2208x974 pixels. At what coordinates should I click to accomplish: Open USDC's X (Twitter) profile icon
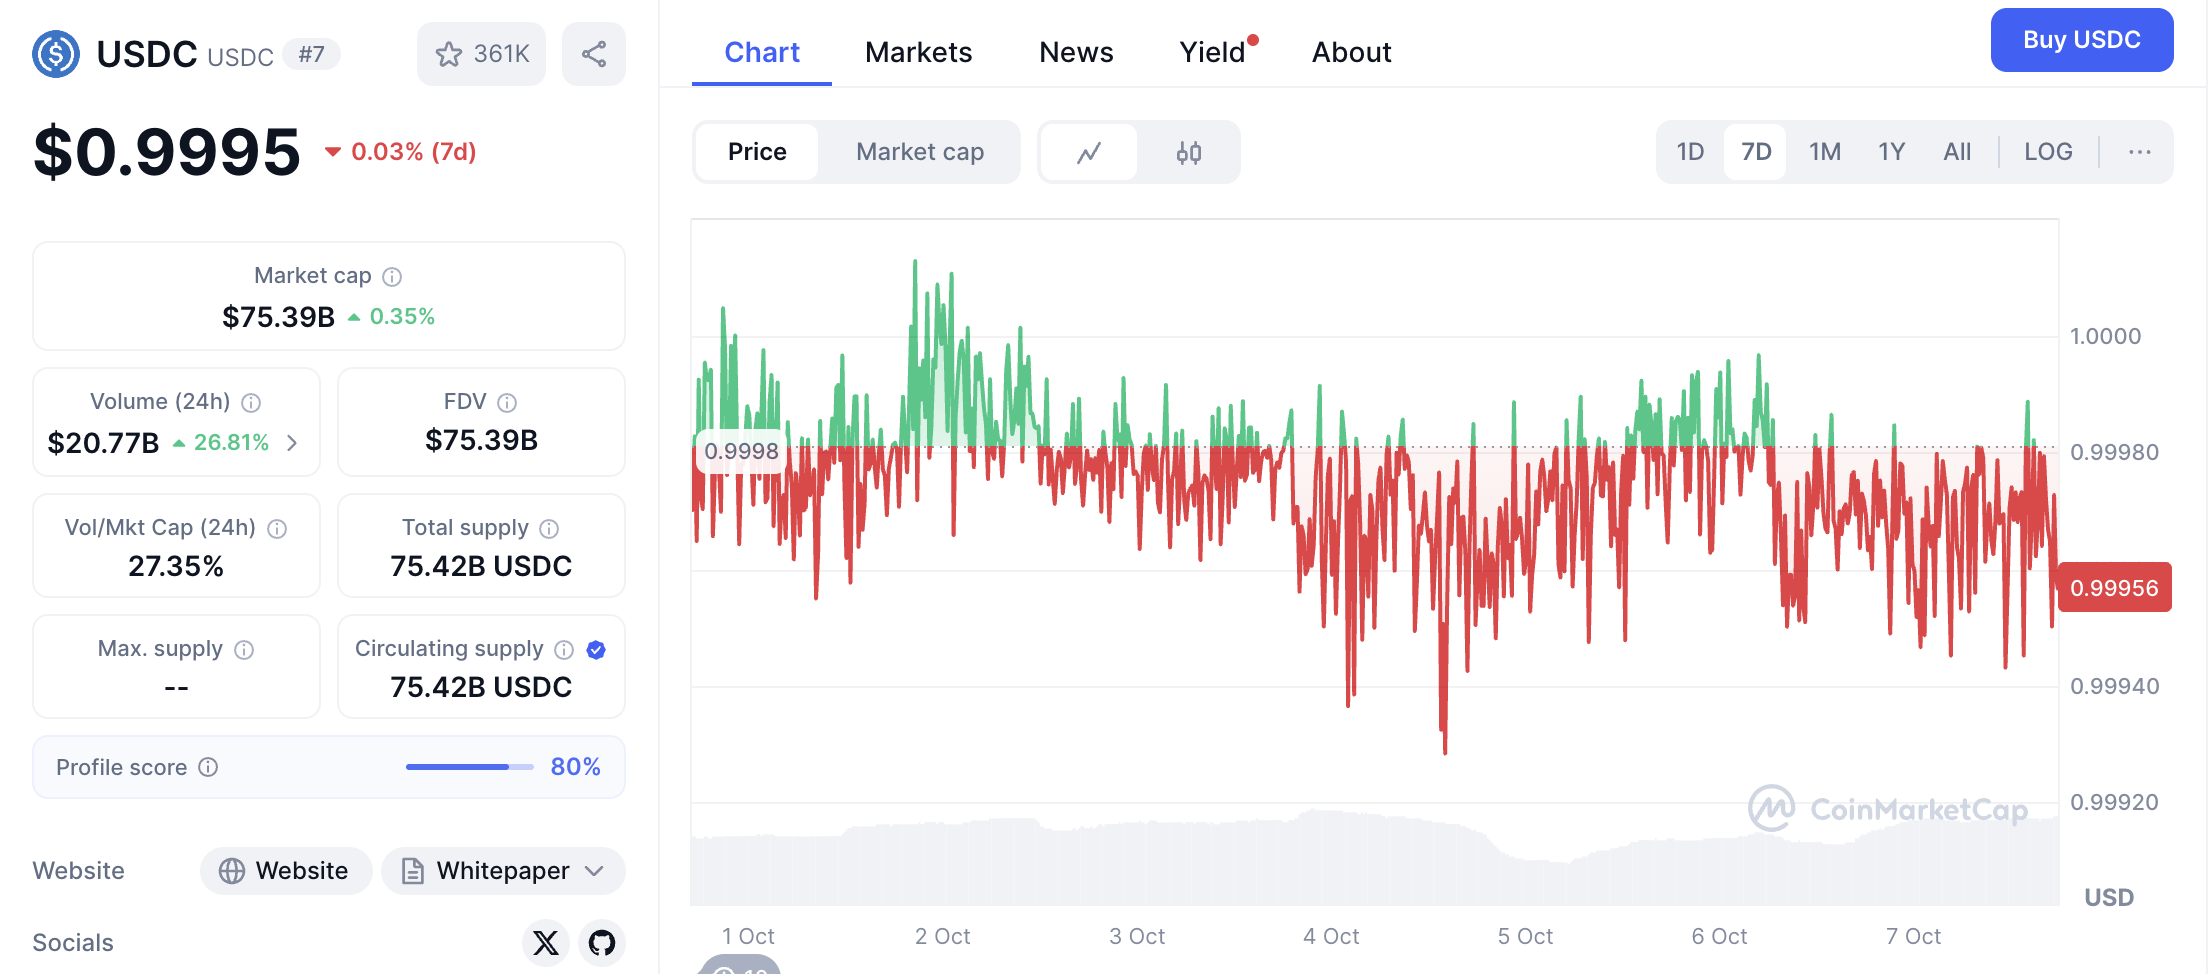pos(545,942)
